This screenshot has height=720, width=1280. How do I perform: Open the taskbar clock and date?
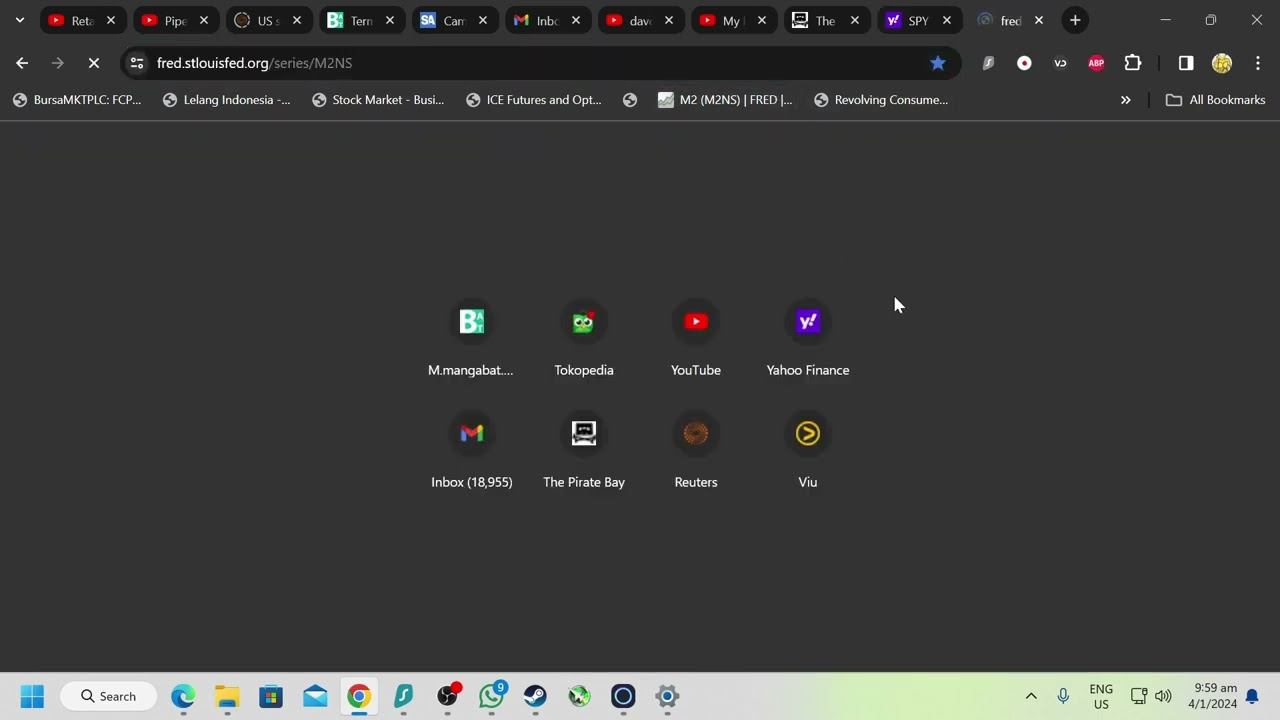[x=1212, y=696]
